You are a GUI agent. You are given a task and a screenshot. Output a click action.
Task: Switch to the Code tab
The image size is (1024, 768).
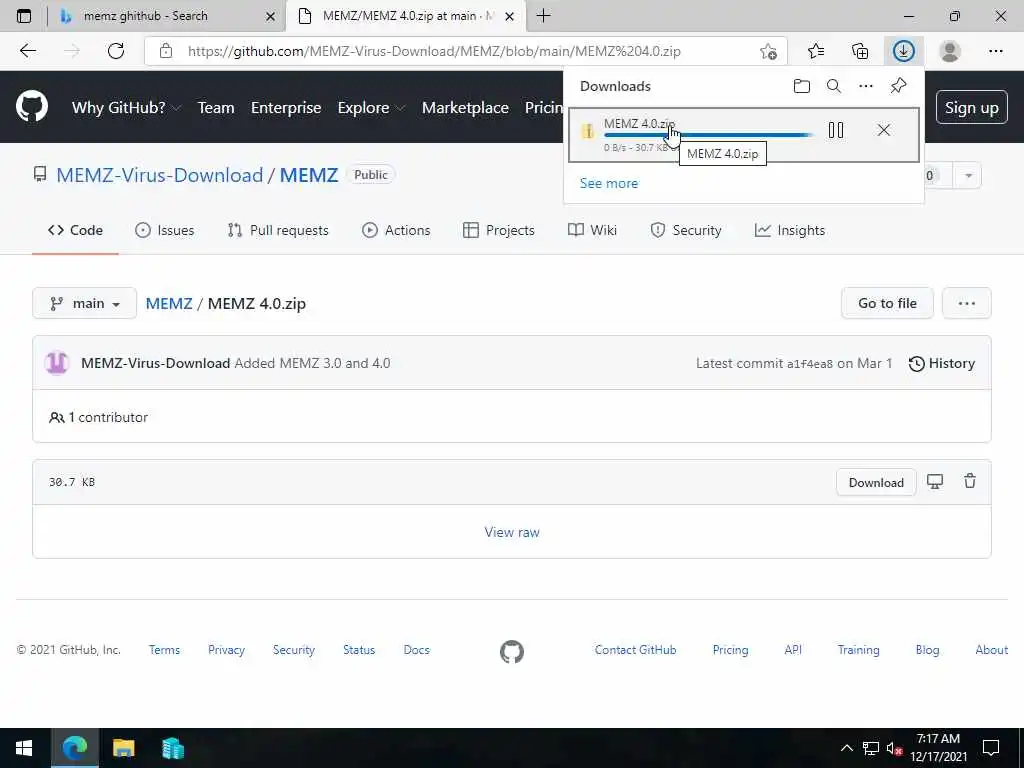(75, 230)
